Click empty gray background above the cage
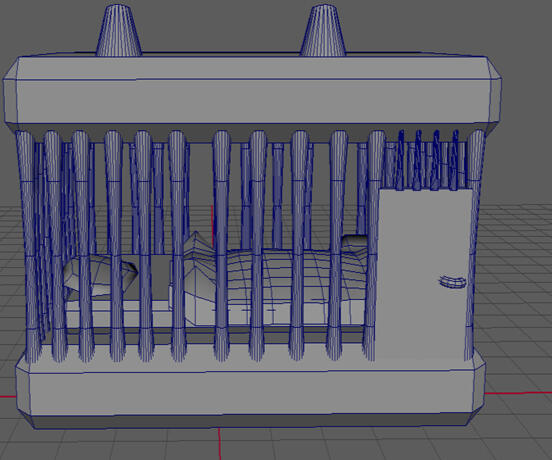 pyautogui.click(x=225, y=25)
